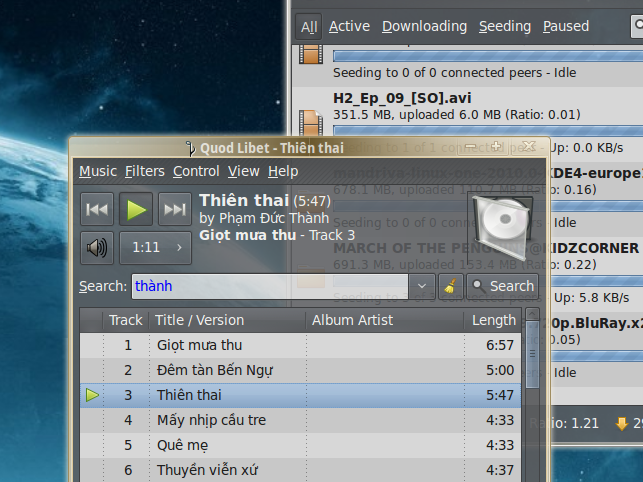Viewport: 643px width, 482px height.
Task: Sort by Length column header
Action: click(x=493, y=320)
